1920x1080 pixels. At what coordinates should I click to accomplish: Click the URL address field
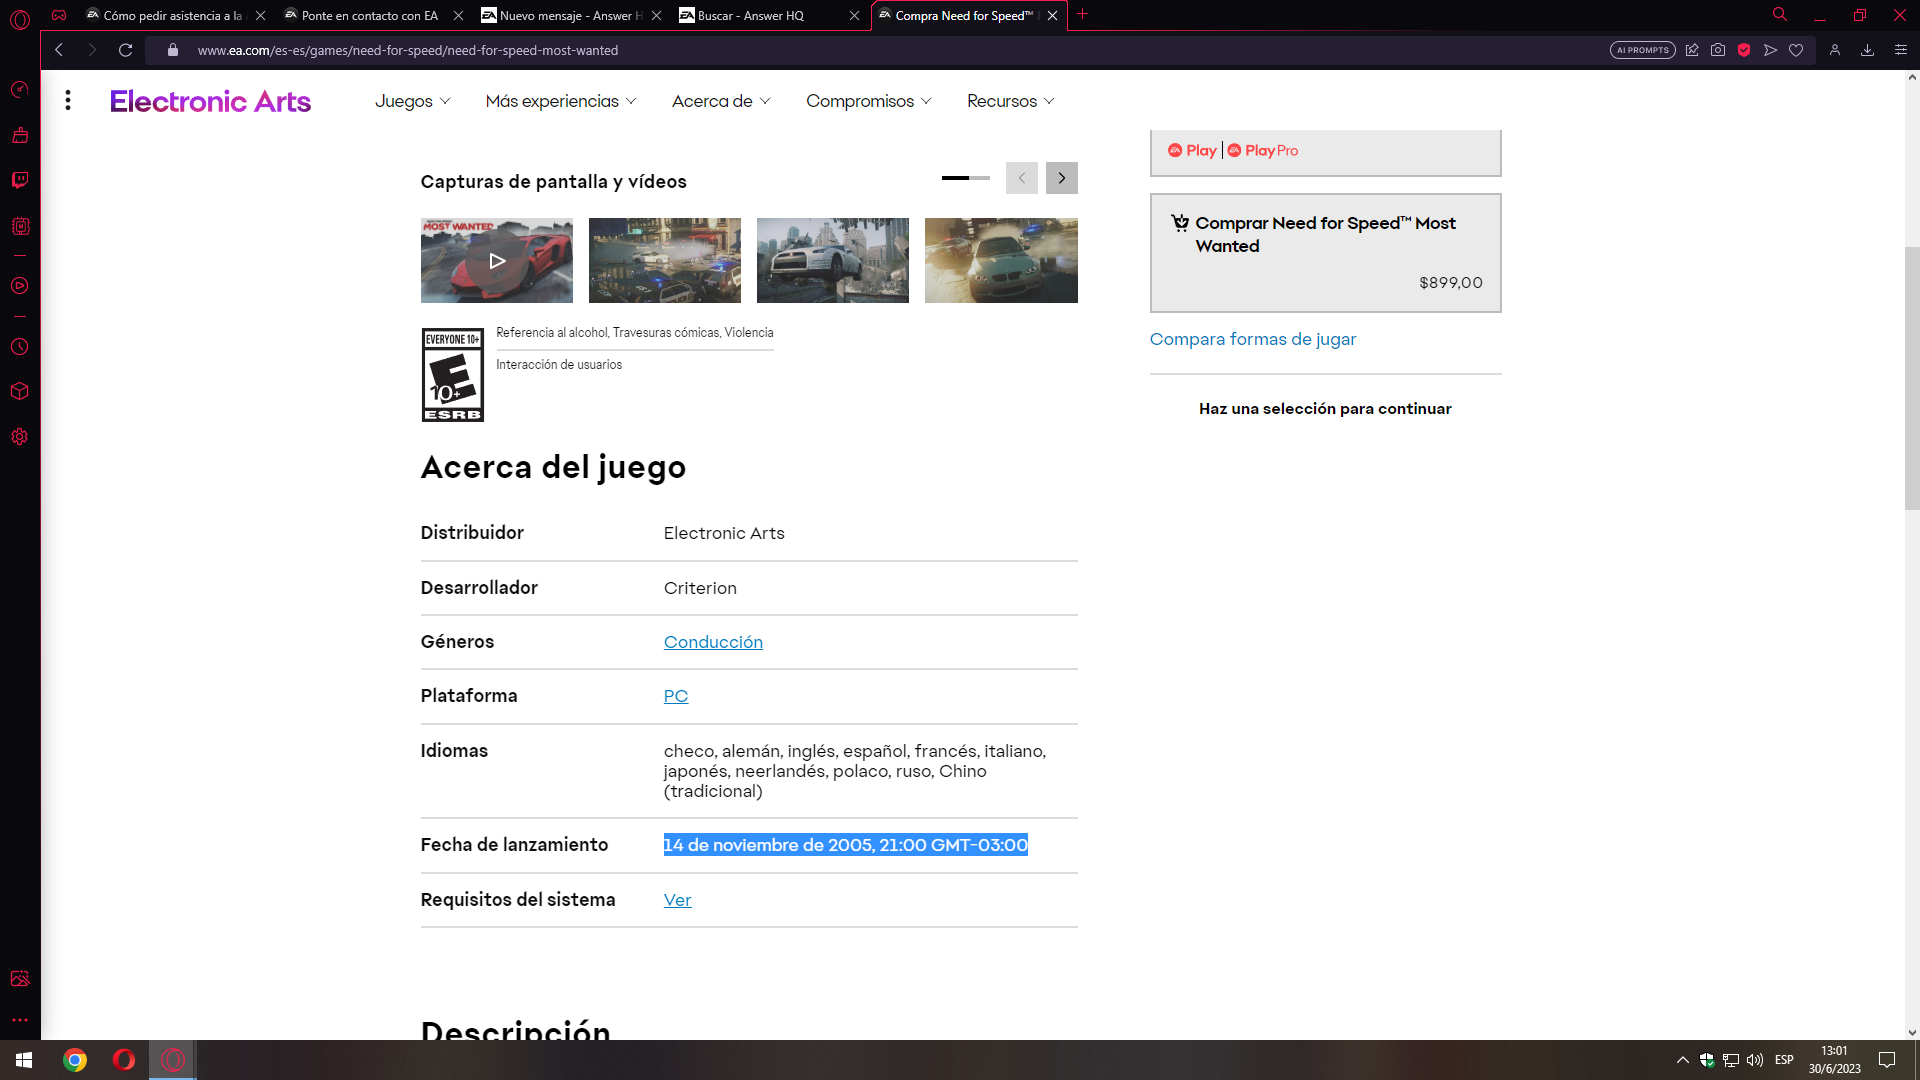880,50
